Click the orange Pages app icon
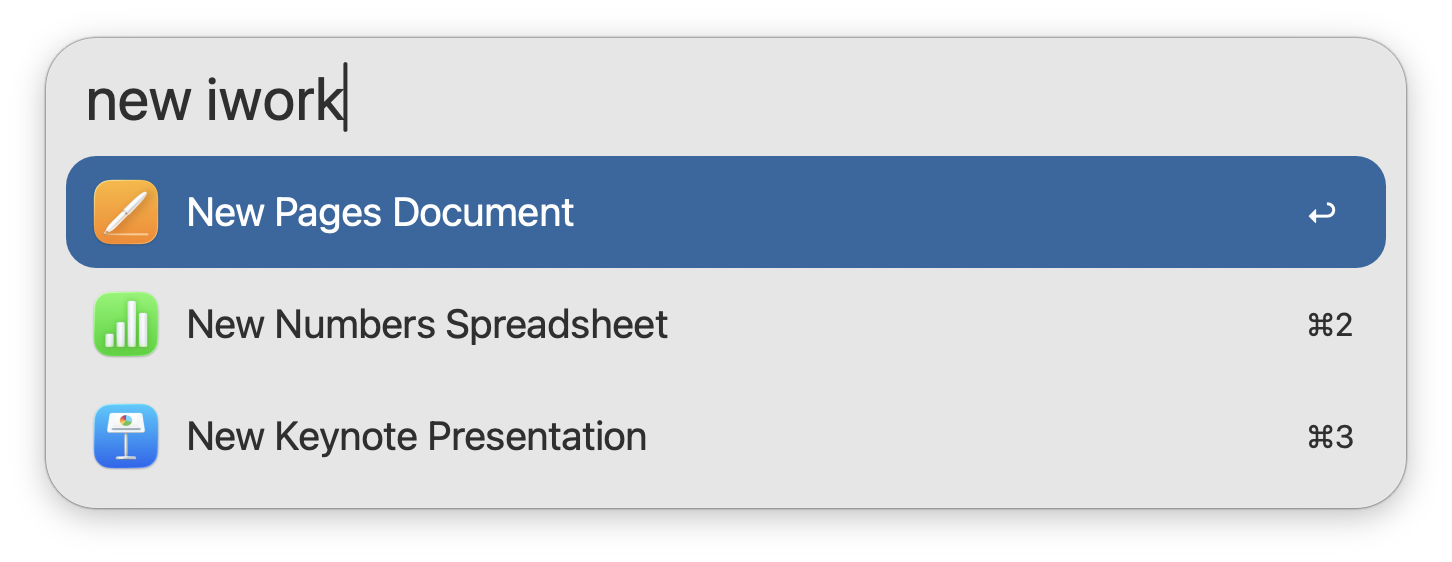 pos(126,212)
